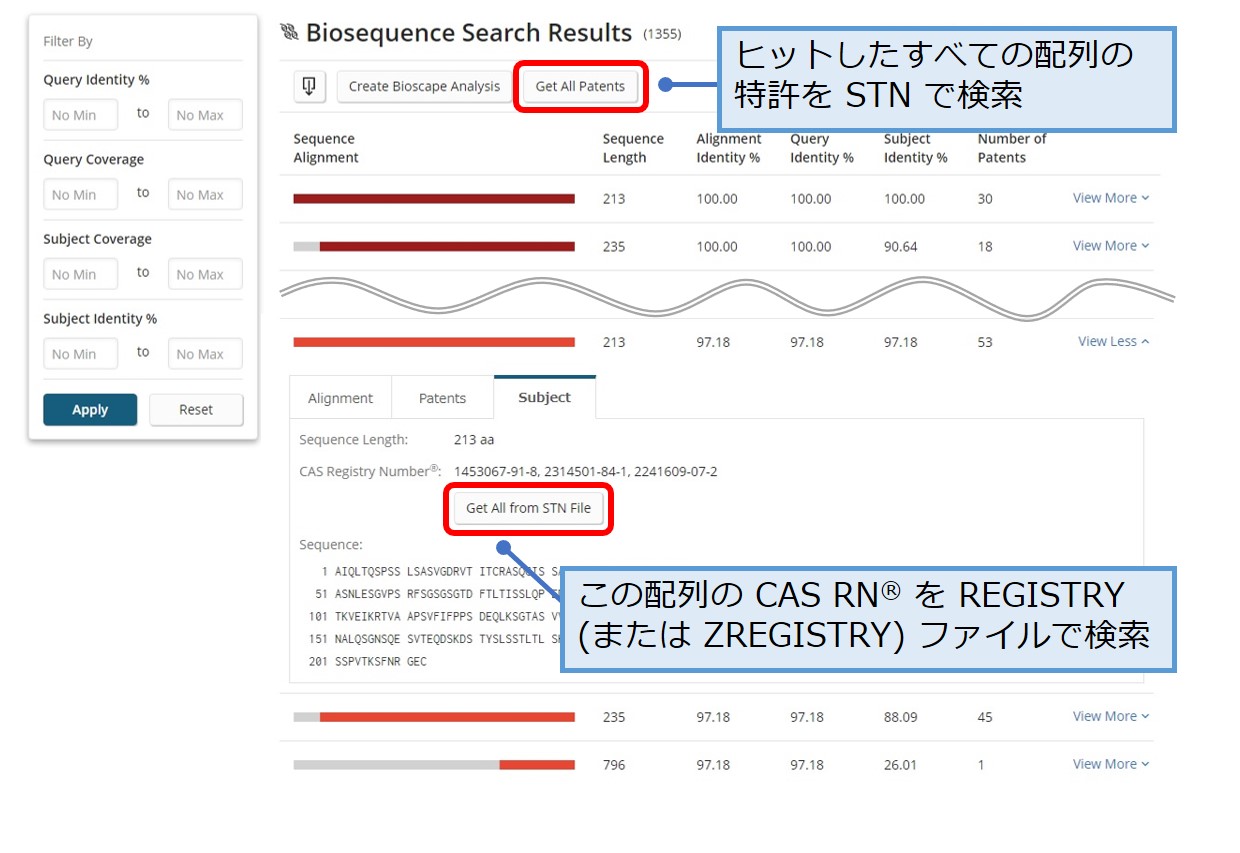Reset the filters
The image size is (1240, 853).
click(196, 410)
